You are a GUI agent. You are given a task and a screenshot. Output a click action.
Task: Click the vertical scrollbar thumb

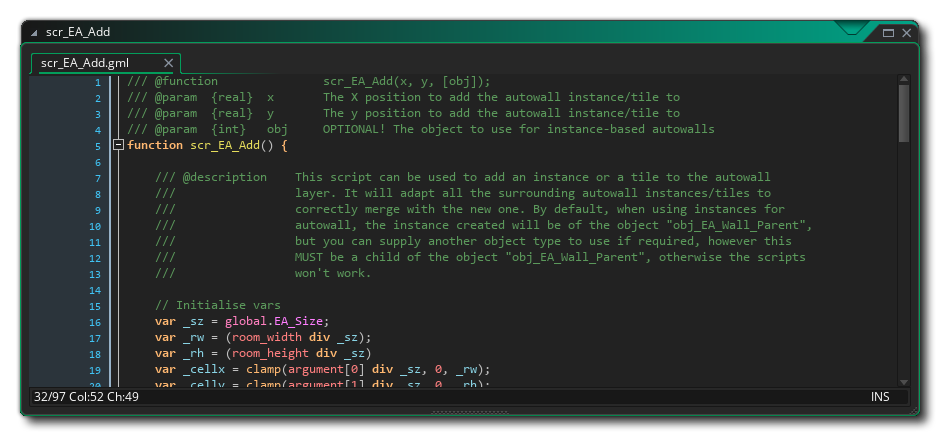903,113
